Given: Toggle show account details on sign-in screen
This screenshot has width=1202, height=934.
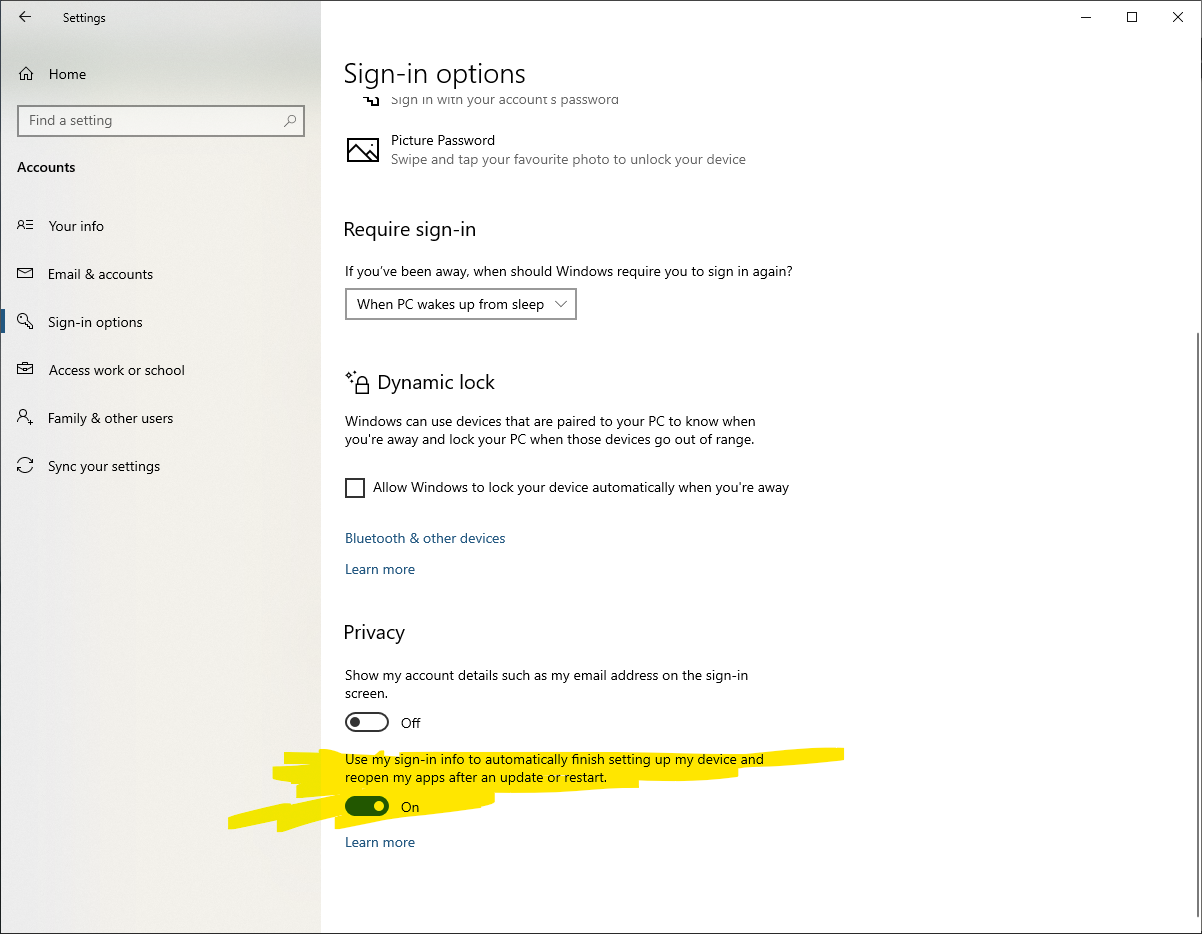Looking at the screenshot, I should tap(367, 722).
